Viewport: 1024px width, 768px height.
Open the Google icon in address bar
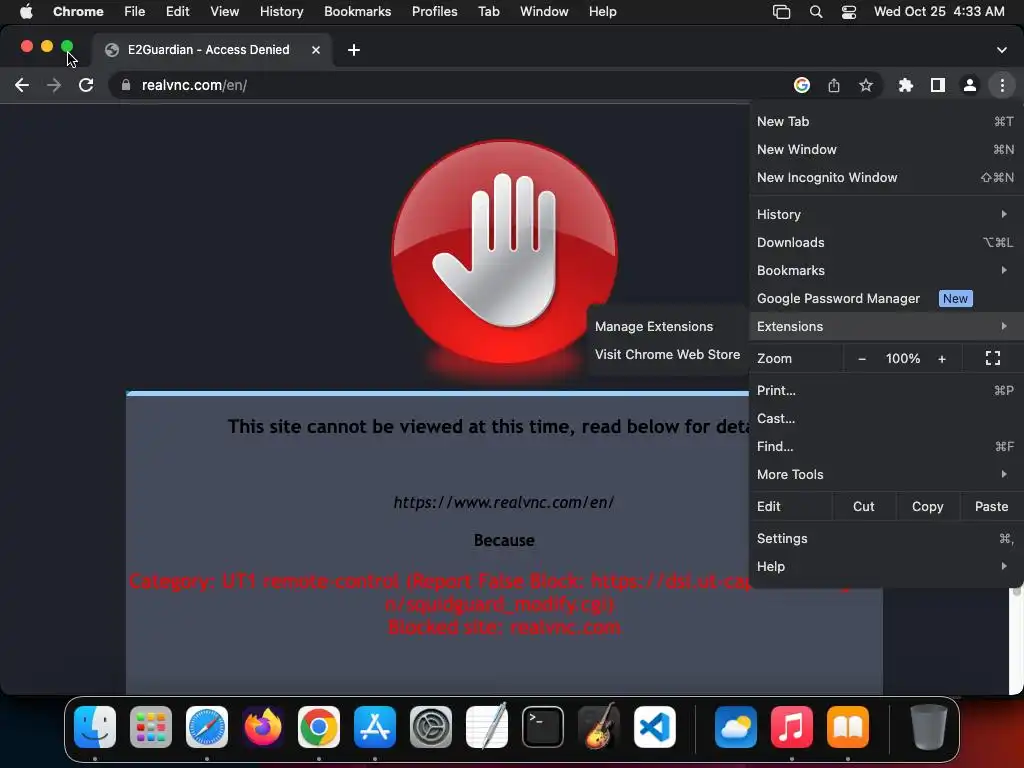coord(802,85)
